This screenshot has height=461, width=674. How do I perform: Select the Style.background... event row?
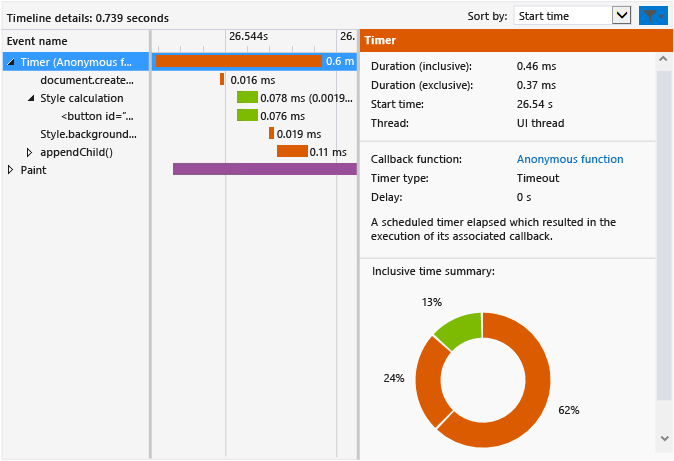[88, 134]
